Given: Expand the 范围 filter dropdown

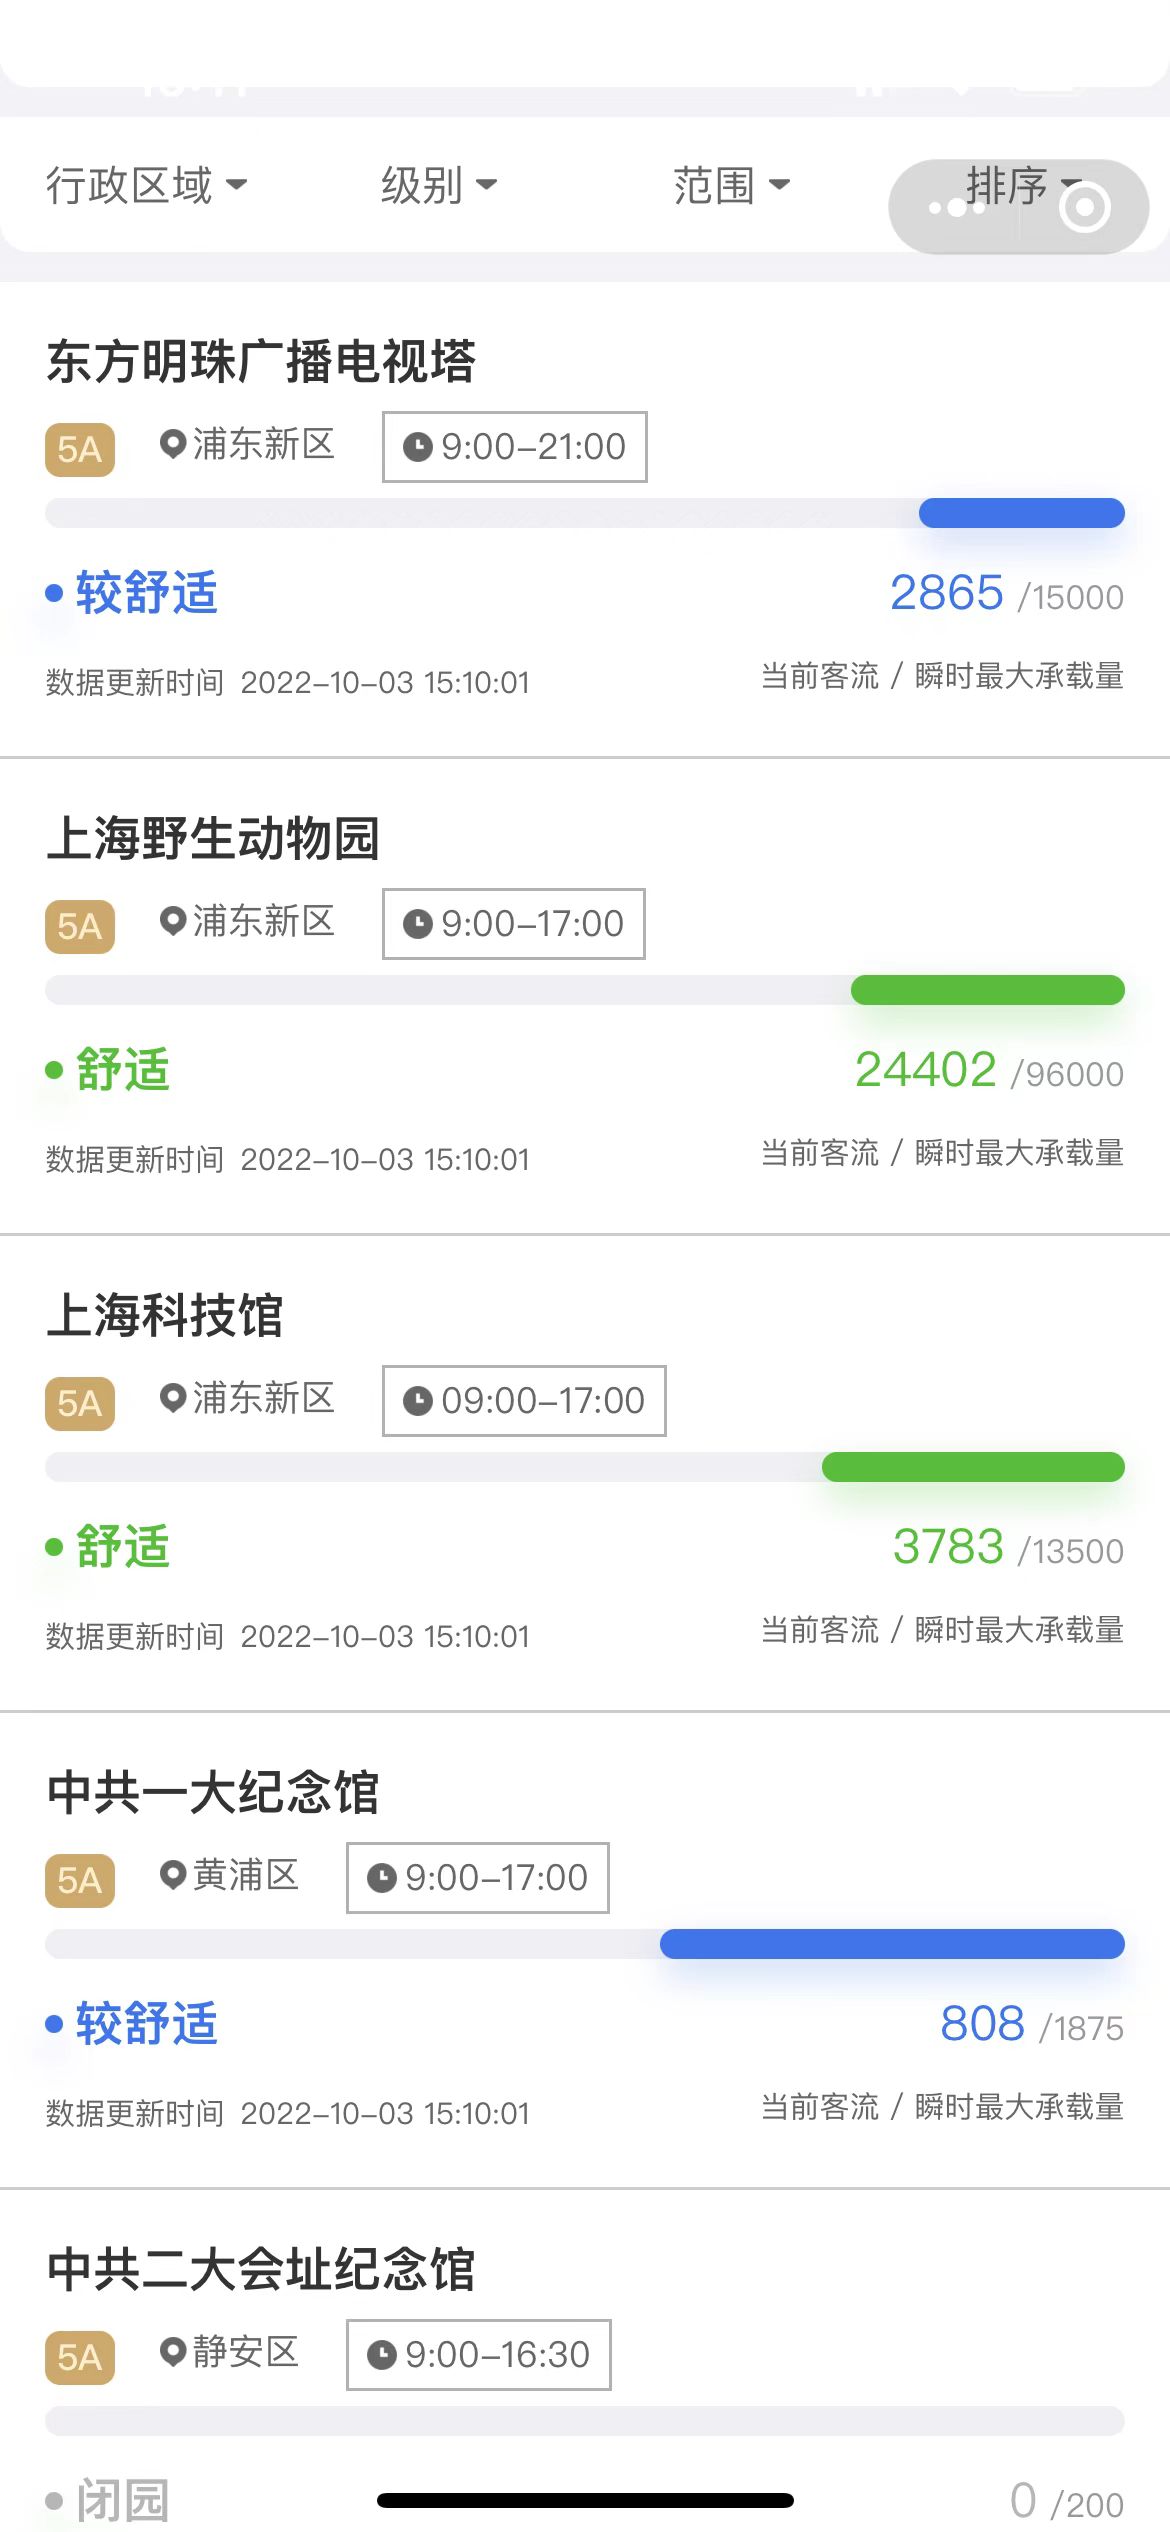Looking at the screenshot, I should click(731, 185).
